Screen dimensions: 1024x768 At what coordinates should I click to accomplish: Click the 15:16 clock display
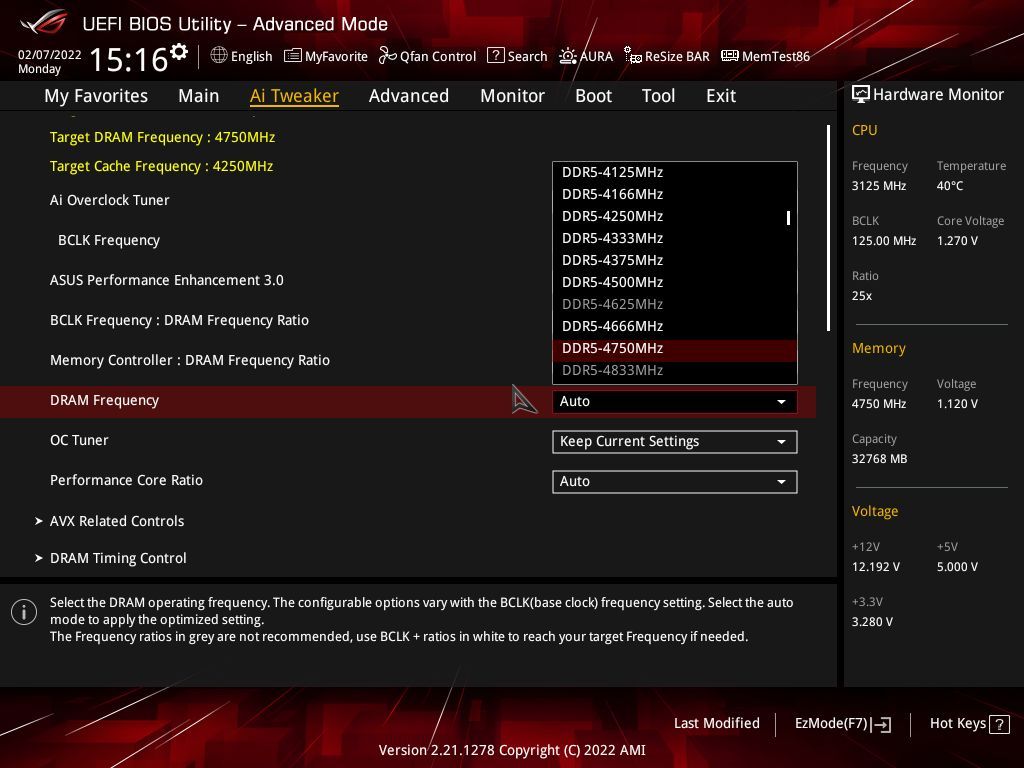[x=129, y=59]
